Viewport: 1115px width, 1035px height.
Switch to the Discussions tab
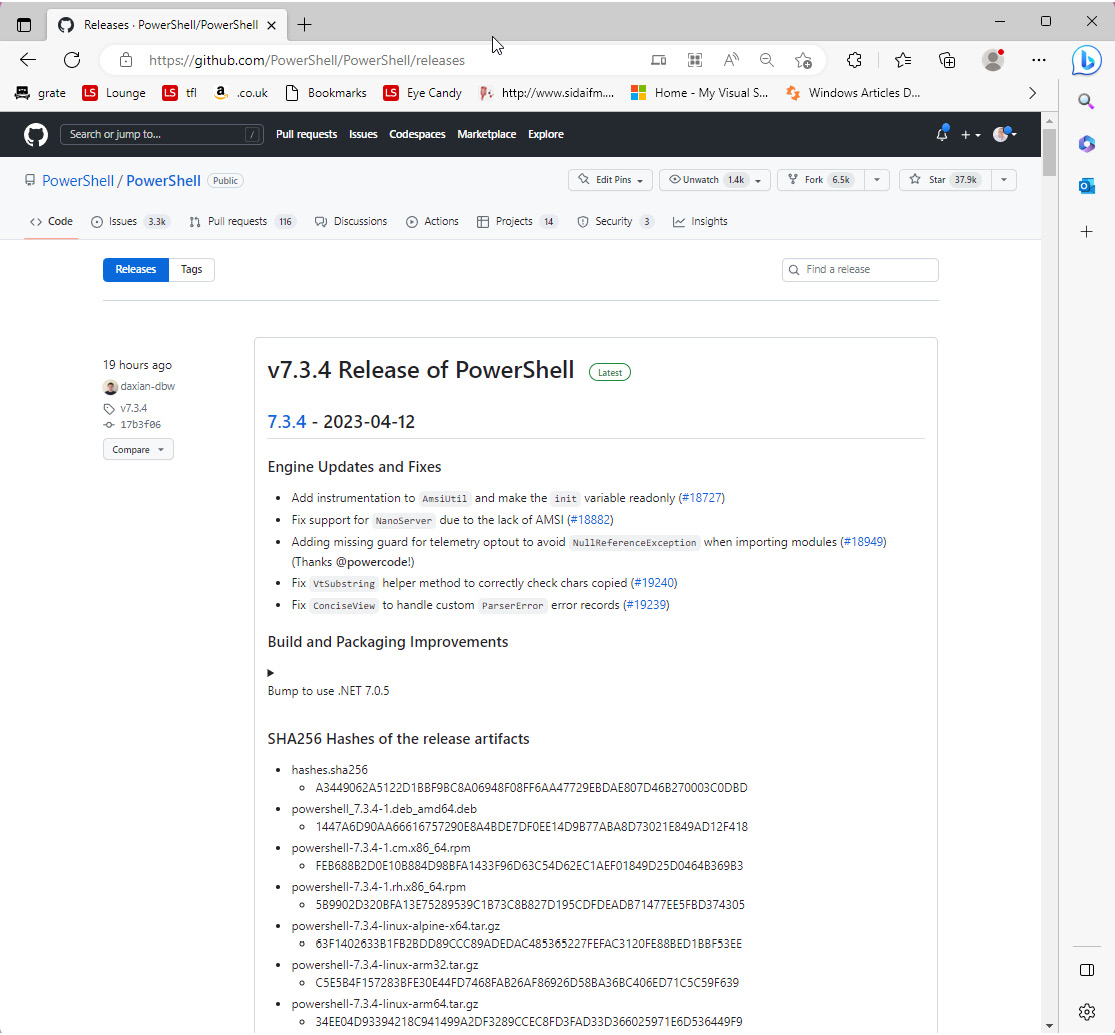click(351, 222)
